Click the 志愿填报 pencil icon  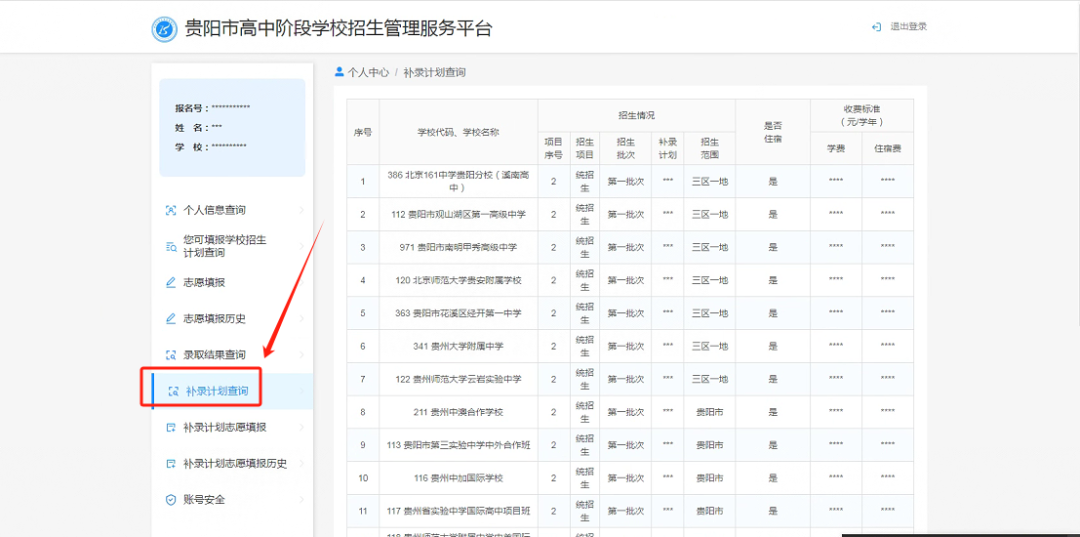click(x=172, y=282)
